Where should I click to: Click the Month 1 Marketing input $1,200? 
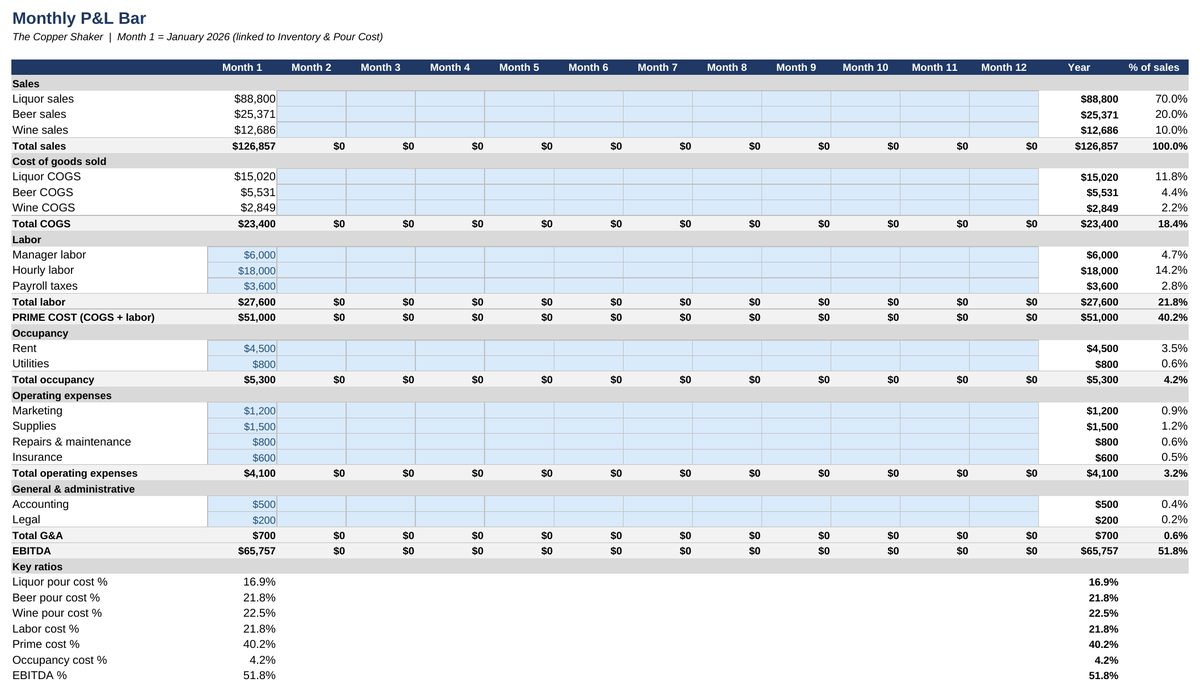point(242,411)
